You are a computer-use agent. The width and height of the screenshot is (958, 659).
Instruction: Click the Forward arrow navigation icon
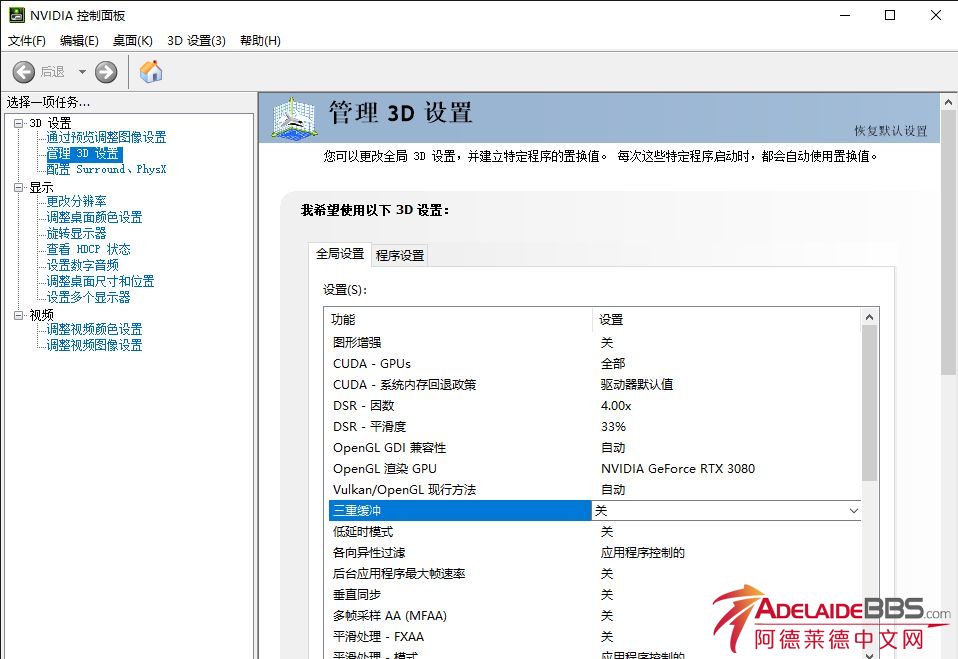pos(106,72)
